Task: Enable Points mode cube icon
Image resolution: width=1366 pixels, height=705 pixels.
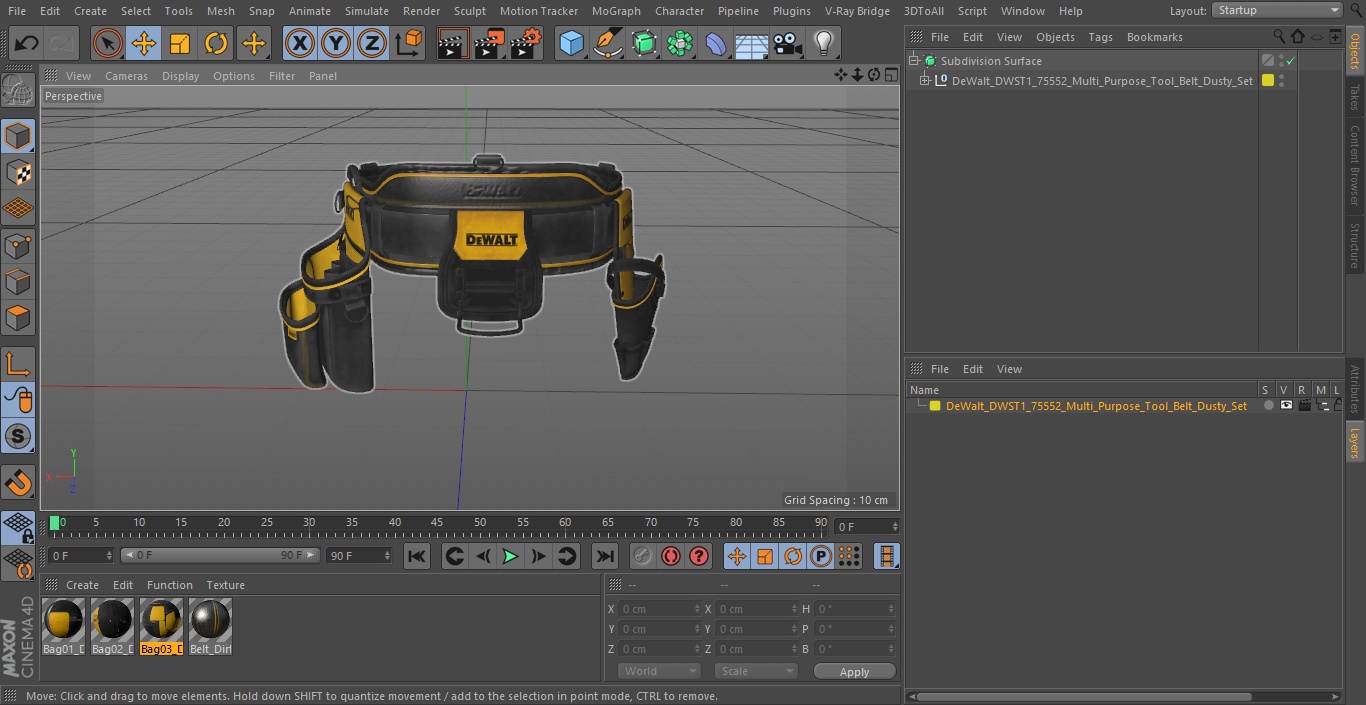Action: 18,245
